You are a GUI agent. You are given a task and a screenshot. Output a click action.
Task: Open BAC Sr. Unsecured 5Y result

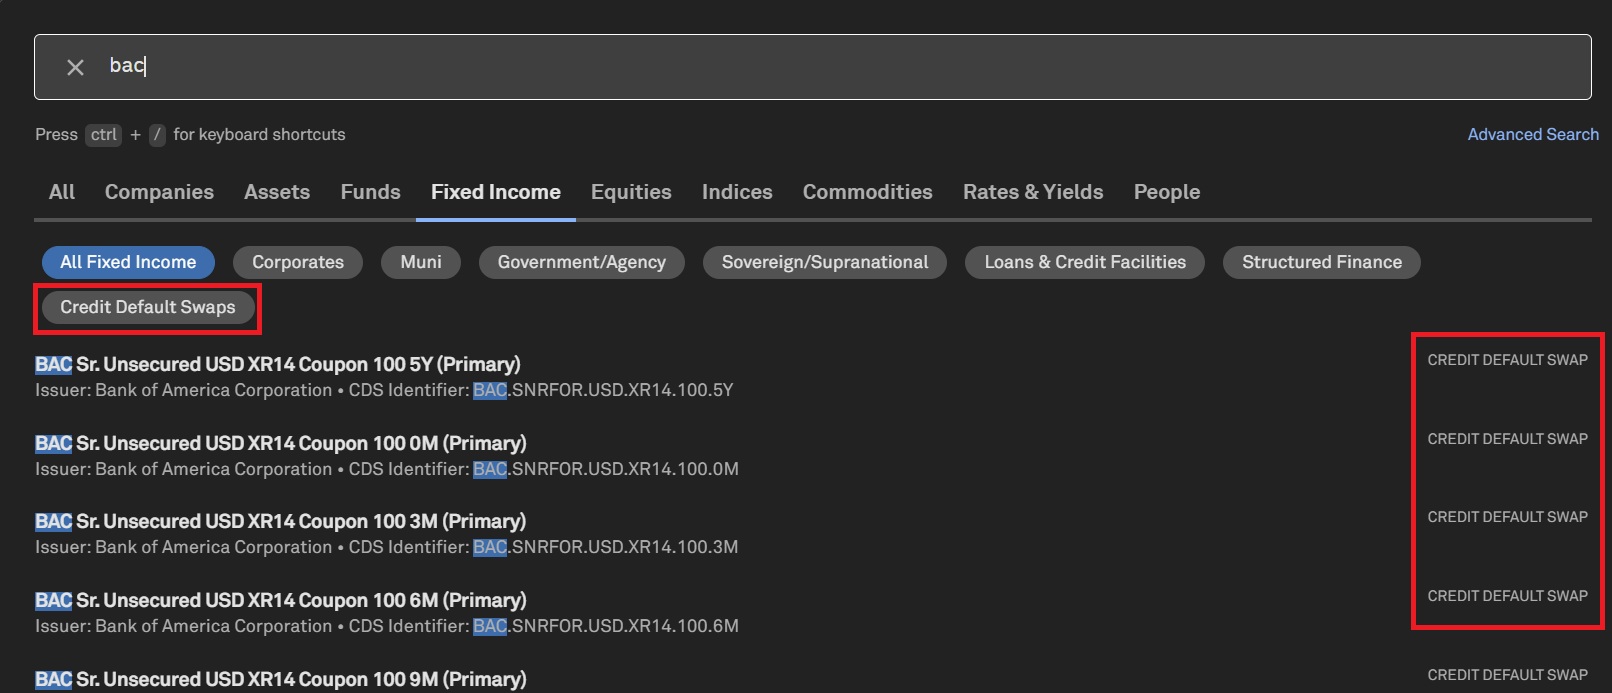(278, 364)
